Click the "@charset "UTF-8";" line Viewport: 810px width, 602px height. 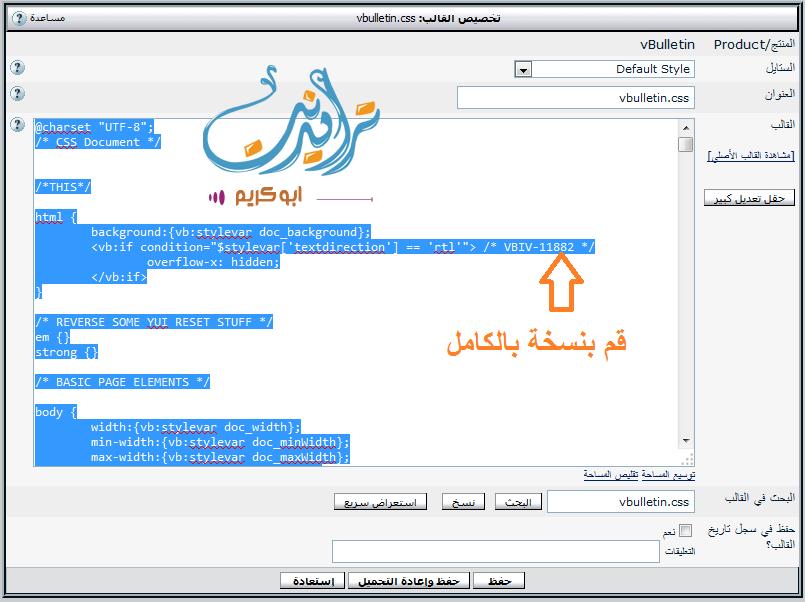[94, 127]
